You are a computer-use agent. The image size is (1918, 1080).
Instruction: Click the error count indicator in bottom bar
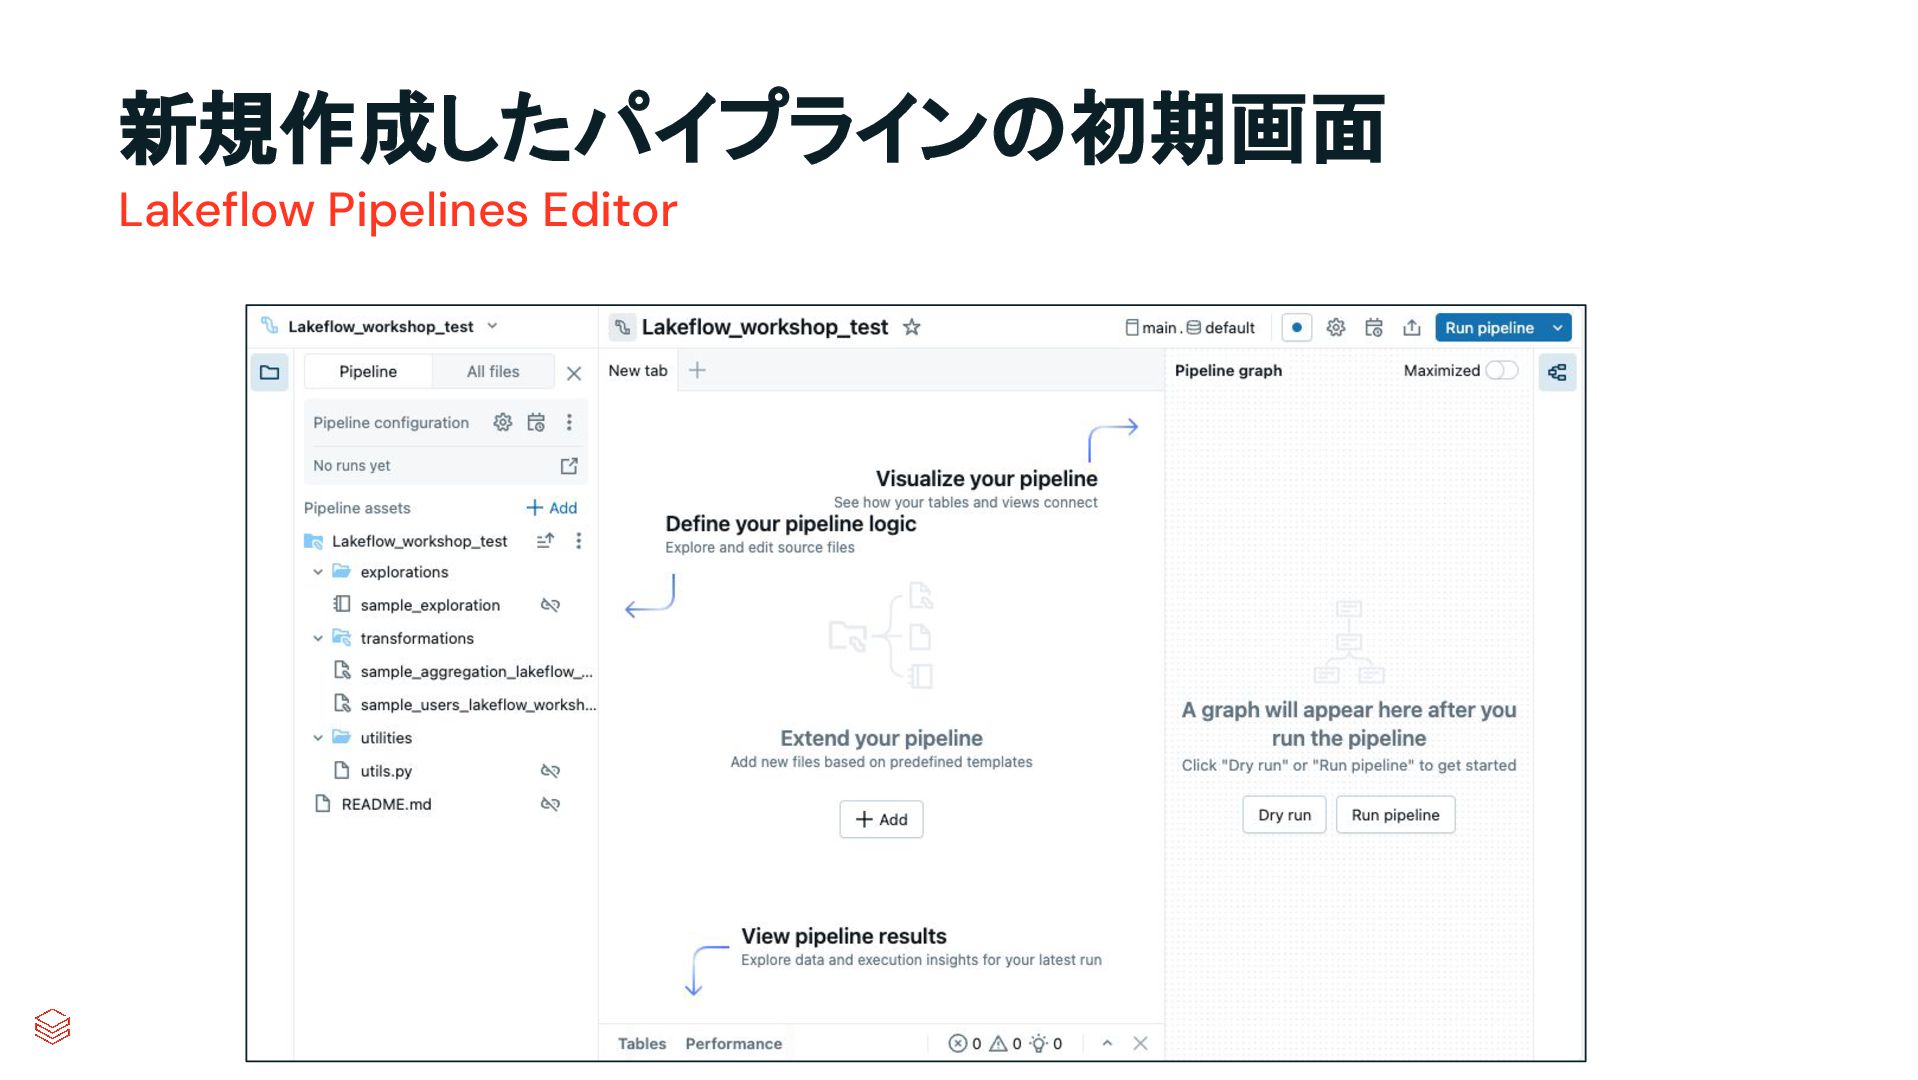(965, 1044)
